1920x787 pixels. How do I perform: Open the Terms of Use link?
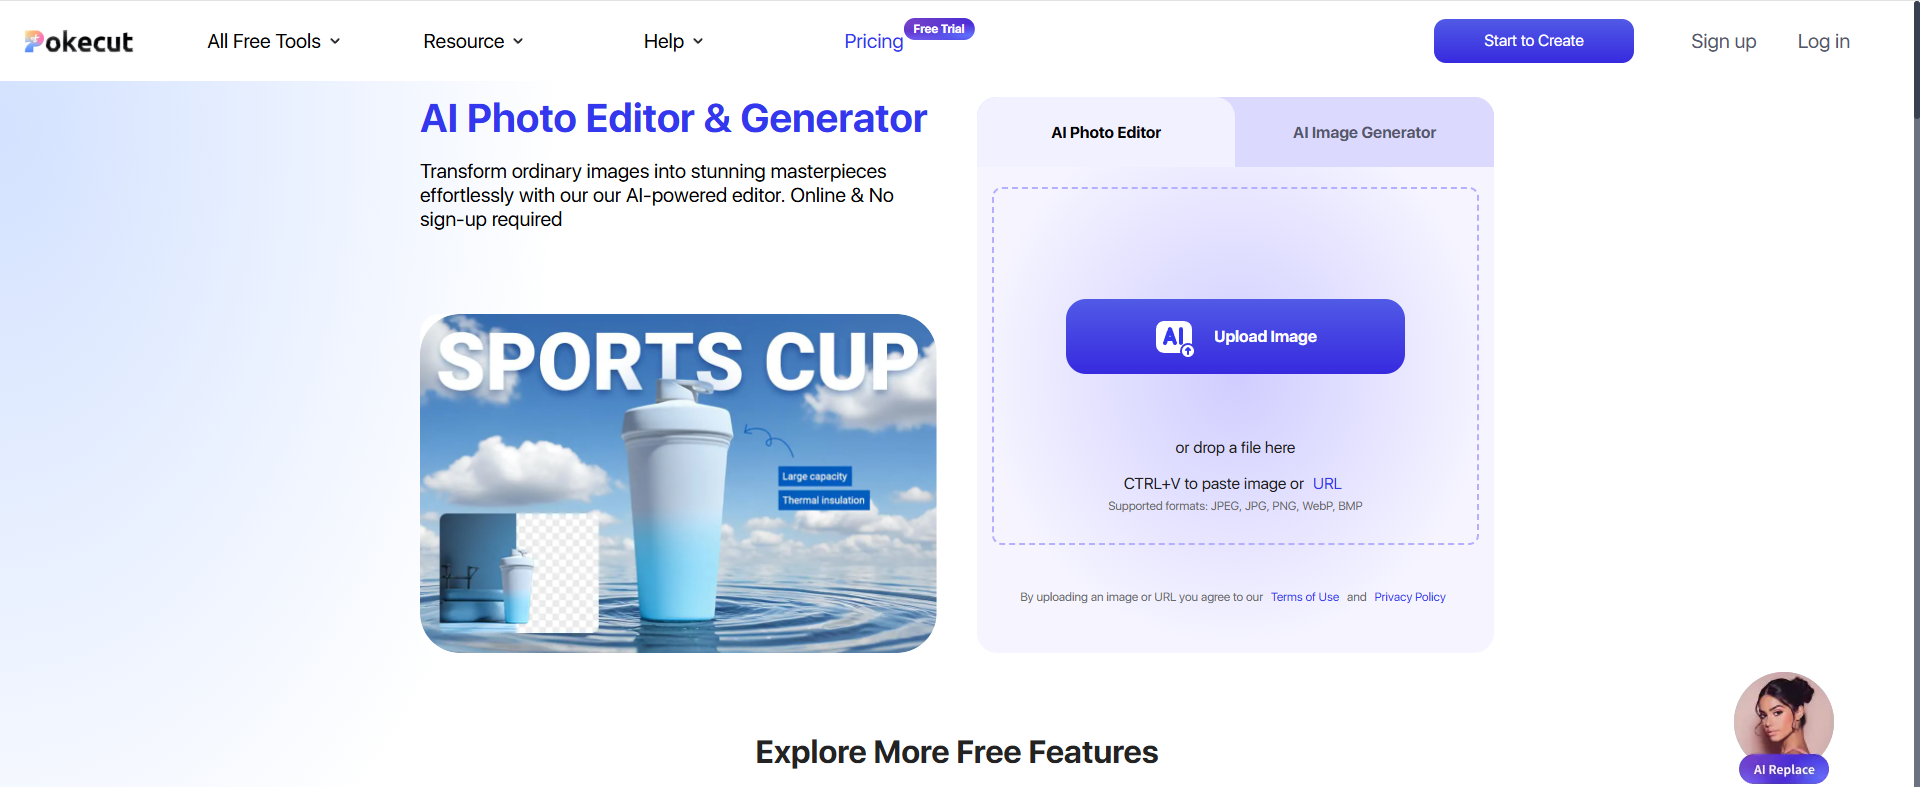(x=1305, y=597)
